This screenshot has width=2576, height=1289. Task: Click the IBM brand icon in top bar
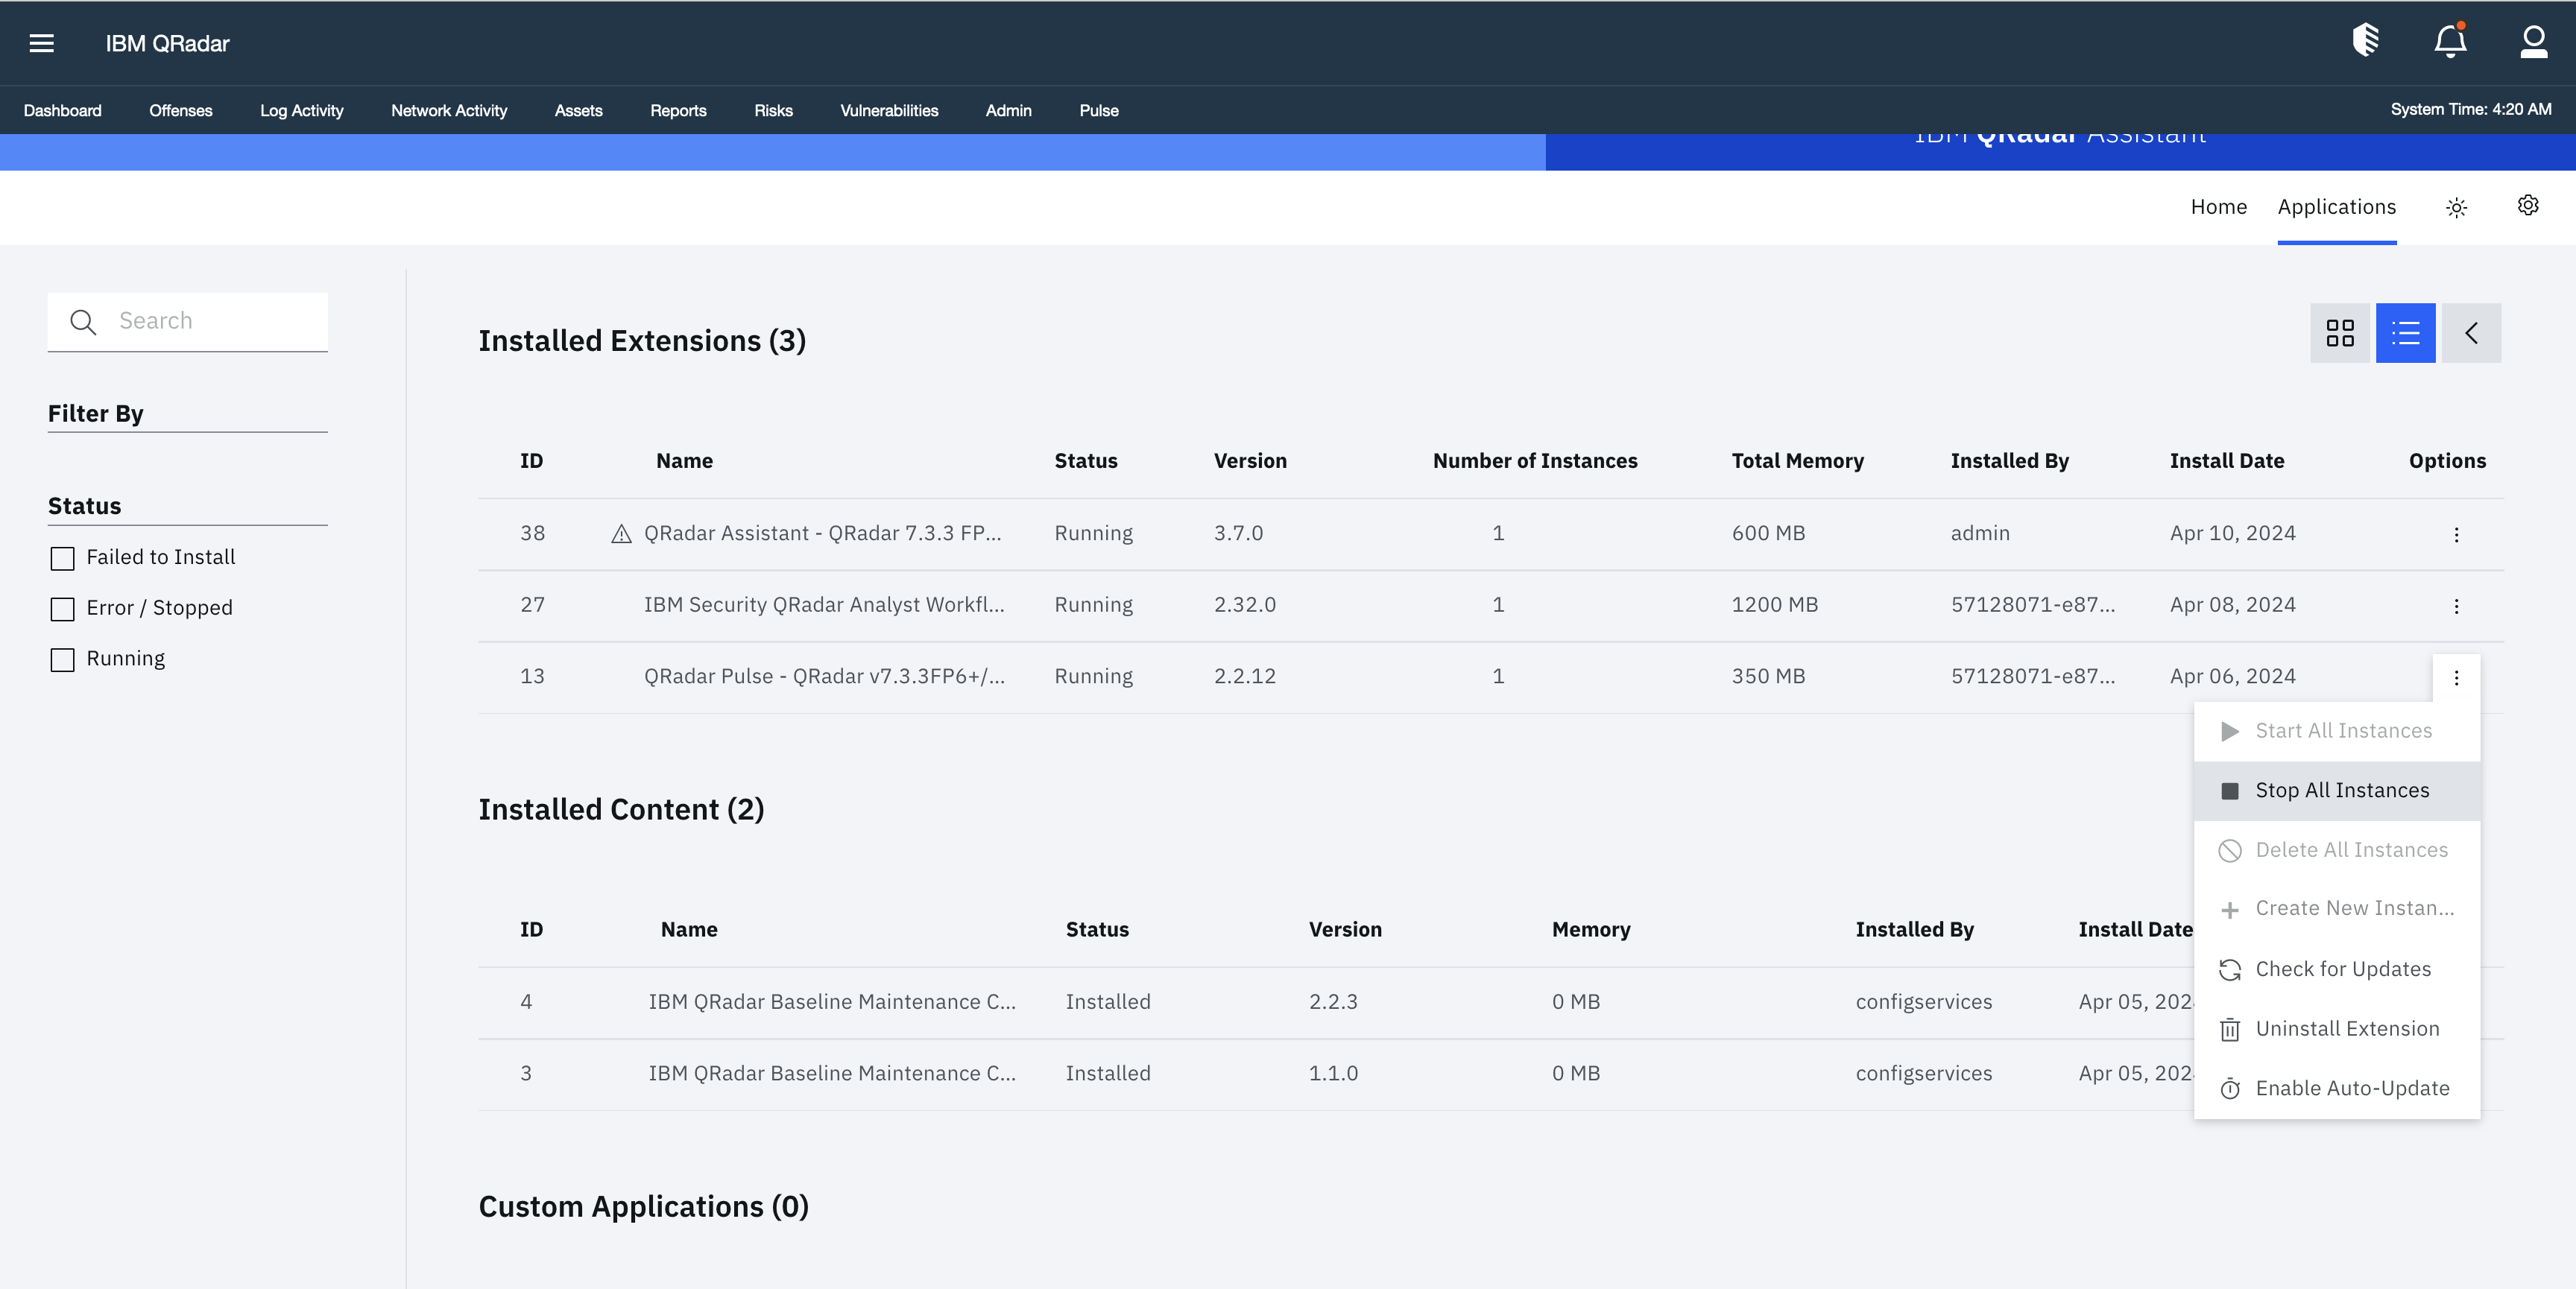pos(2364,41)
